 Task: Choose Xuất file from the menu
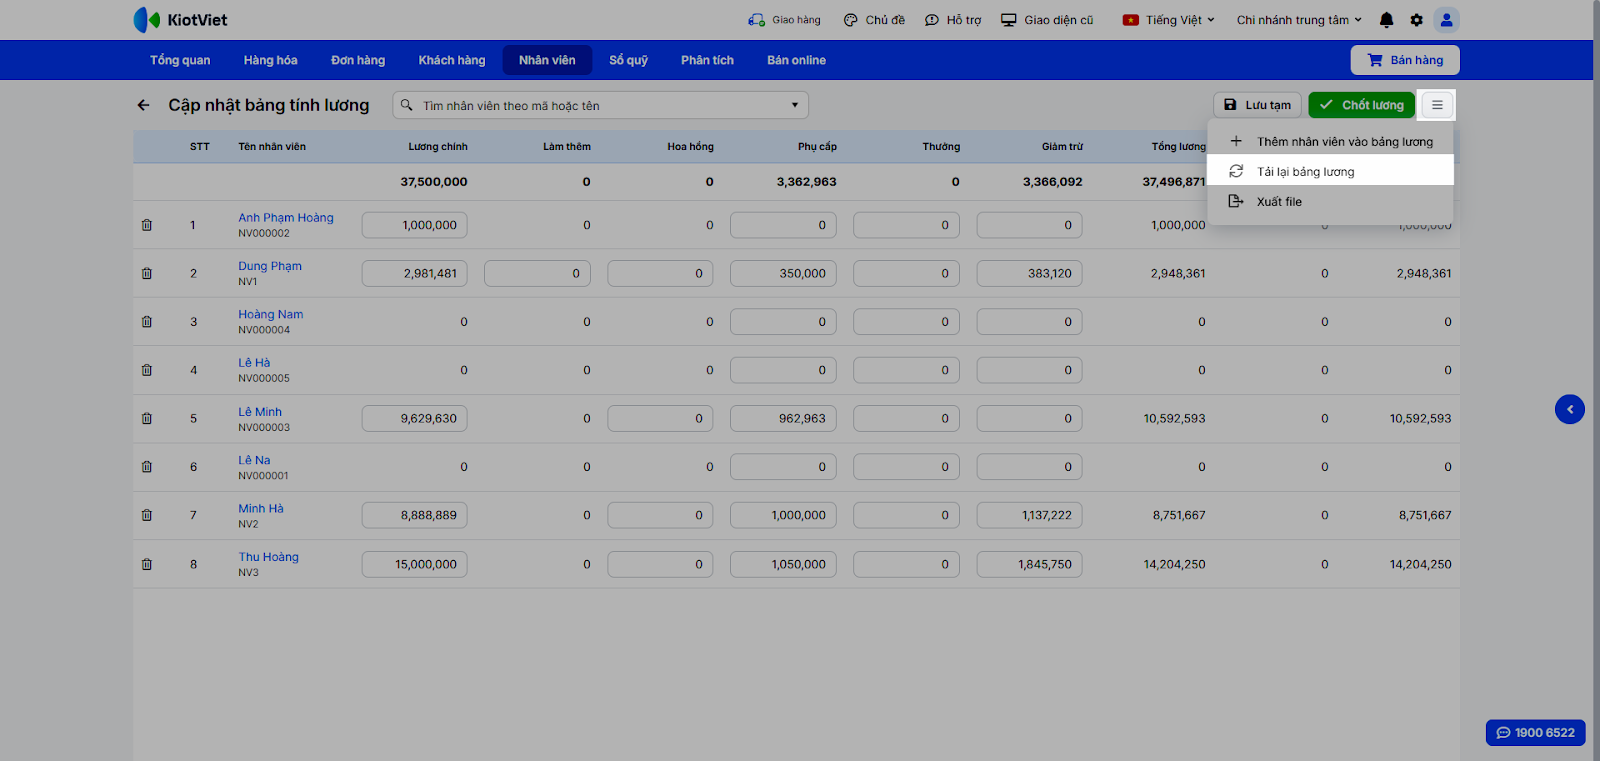[x=1279, y=202]
